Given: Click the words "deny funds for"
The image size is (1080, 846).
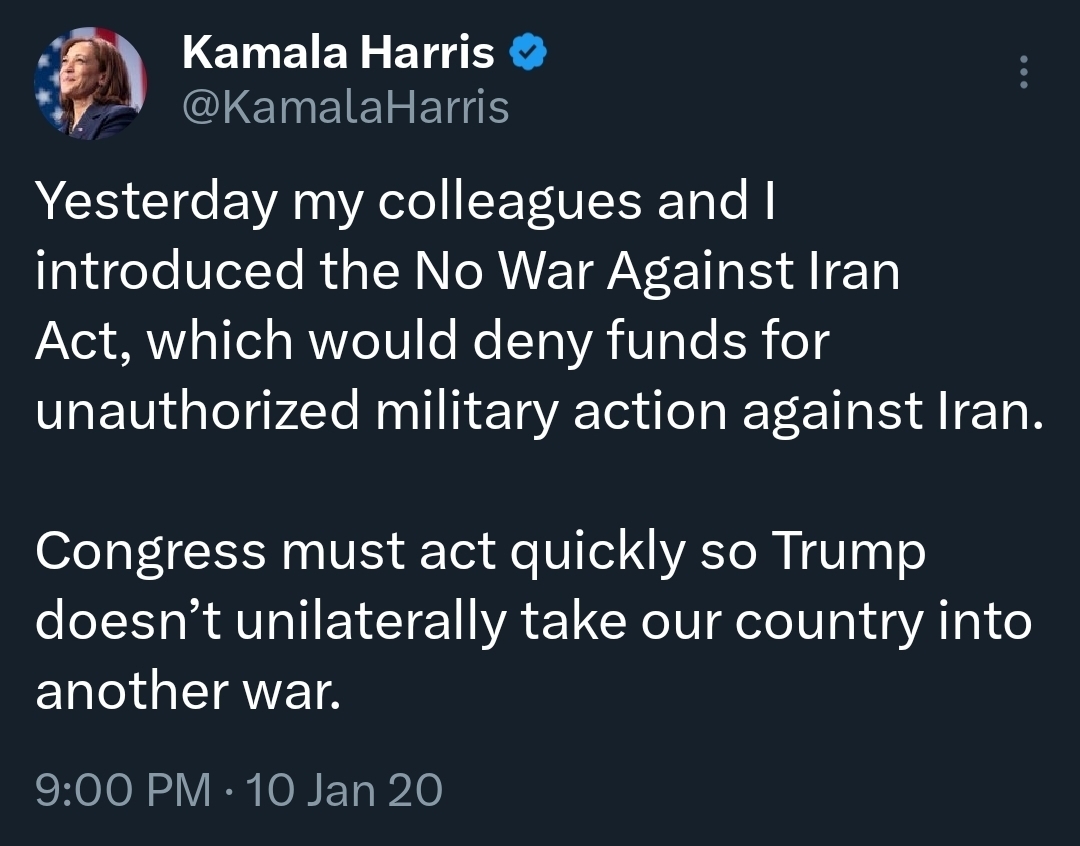Looking at the screenshot, I should click(x=665, y=342).
